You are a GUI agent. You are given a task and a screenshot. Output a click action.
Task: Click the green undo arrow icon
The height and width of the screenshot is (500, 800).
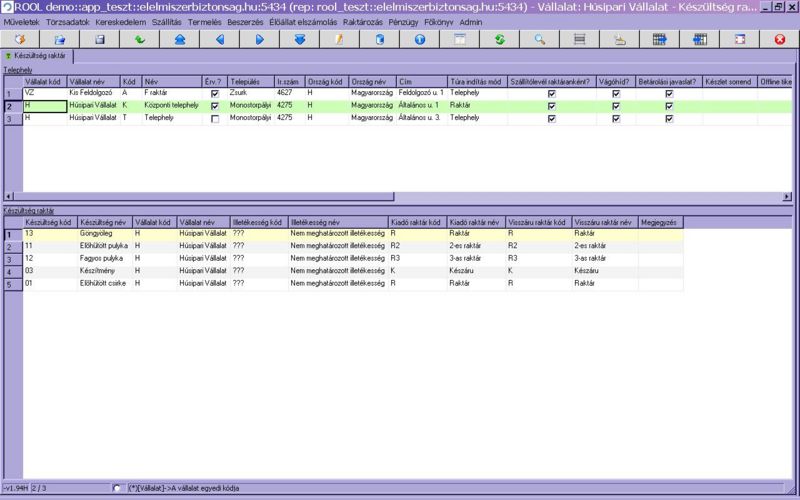(139, 39)
